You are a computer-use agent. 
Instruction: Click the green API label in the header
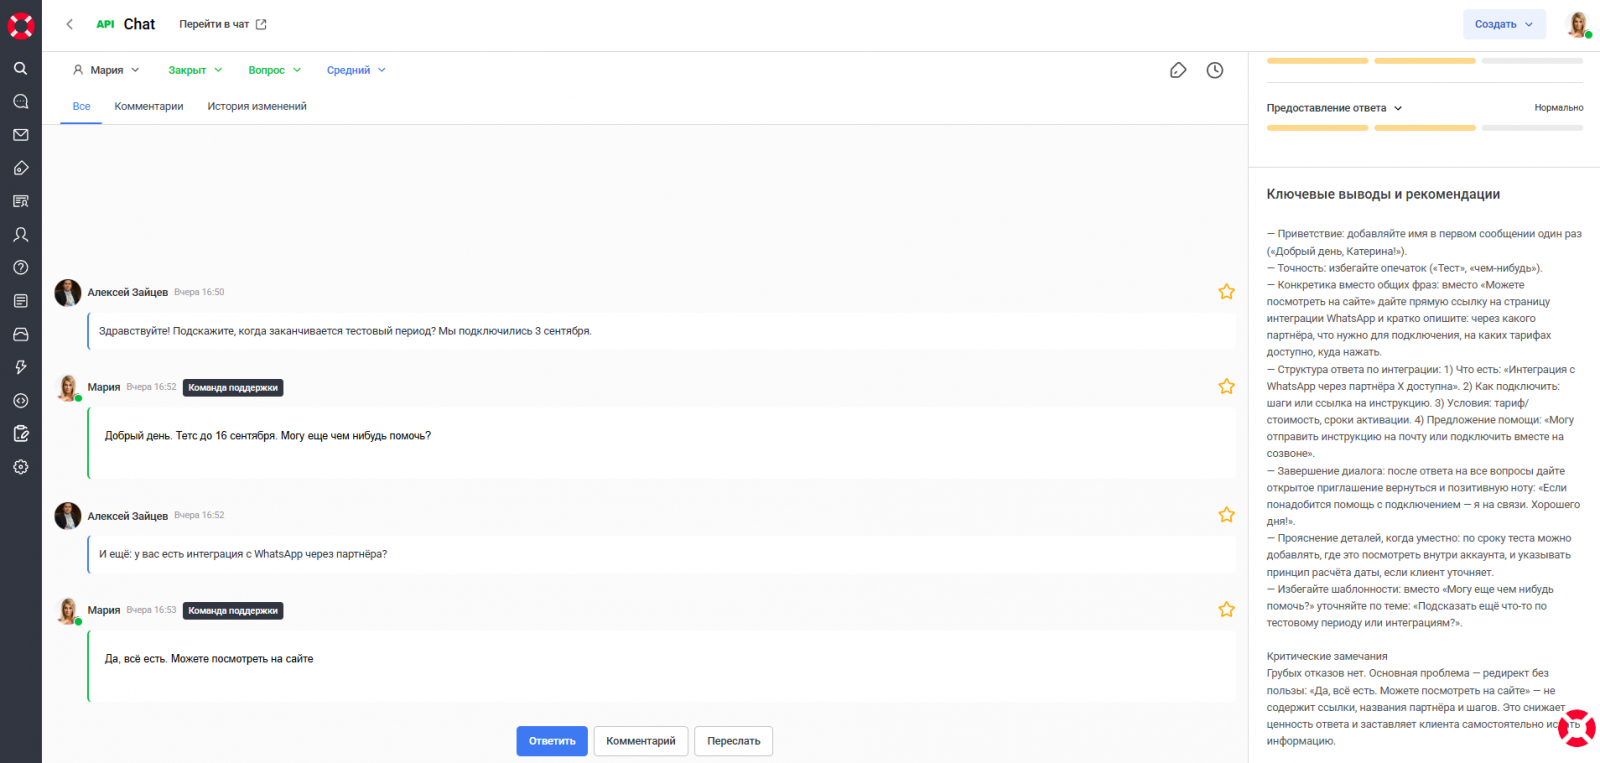point(105,24)
